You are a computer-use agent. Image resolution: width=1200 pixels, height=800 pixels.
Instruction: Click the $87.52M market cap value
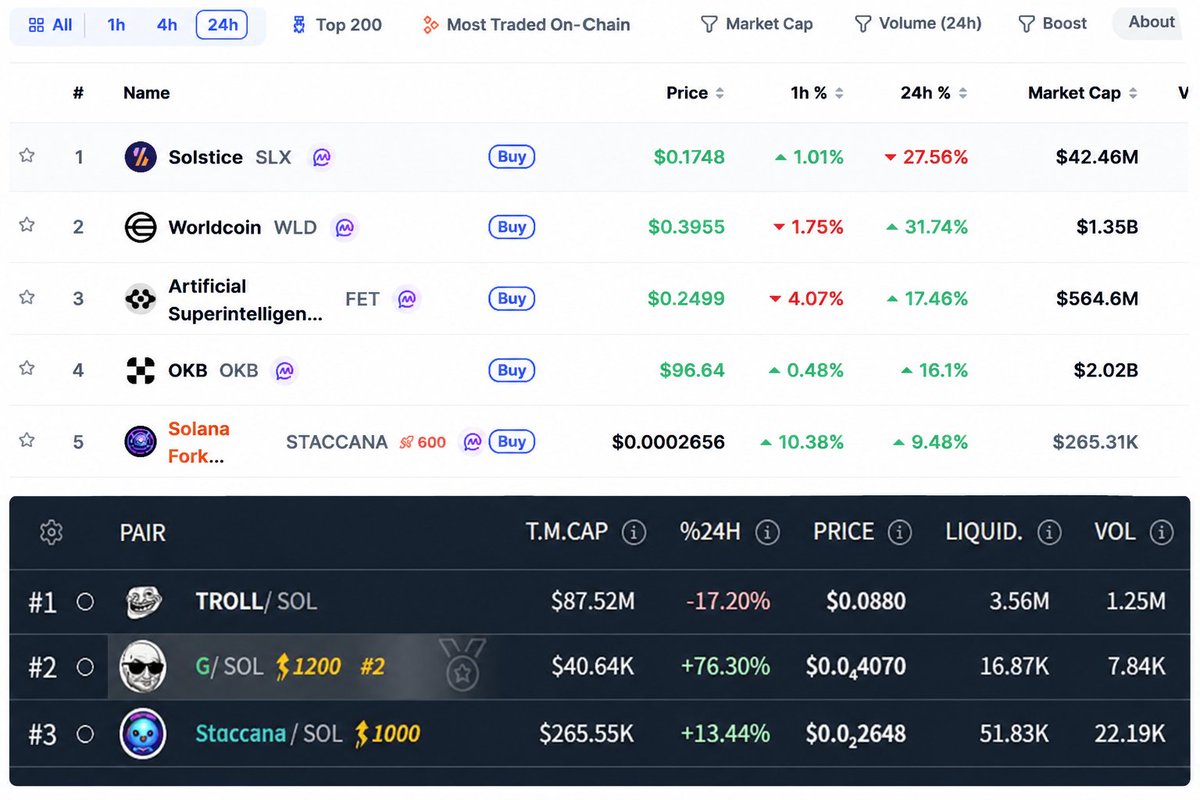coord(592,602)
